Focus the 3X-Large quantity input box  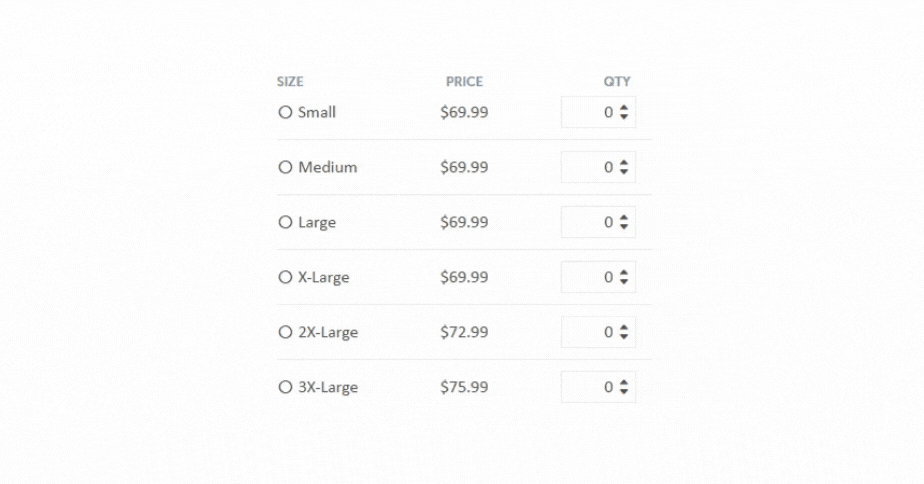[x=588, y=387]
